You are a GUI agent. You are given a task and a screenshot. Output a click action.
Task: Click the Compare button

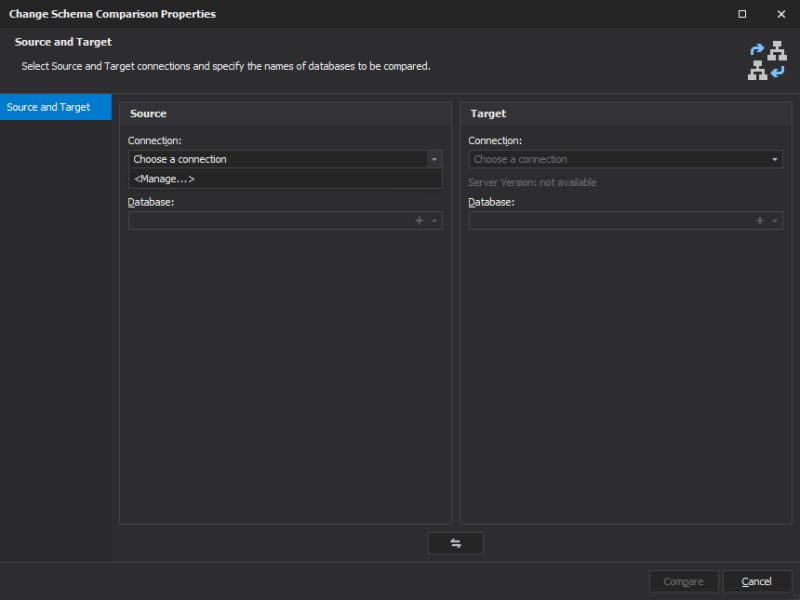(x=683, y=582)
